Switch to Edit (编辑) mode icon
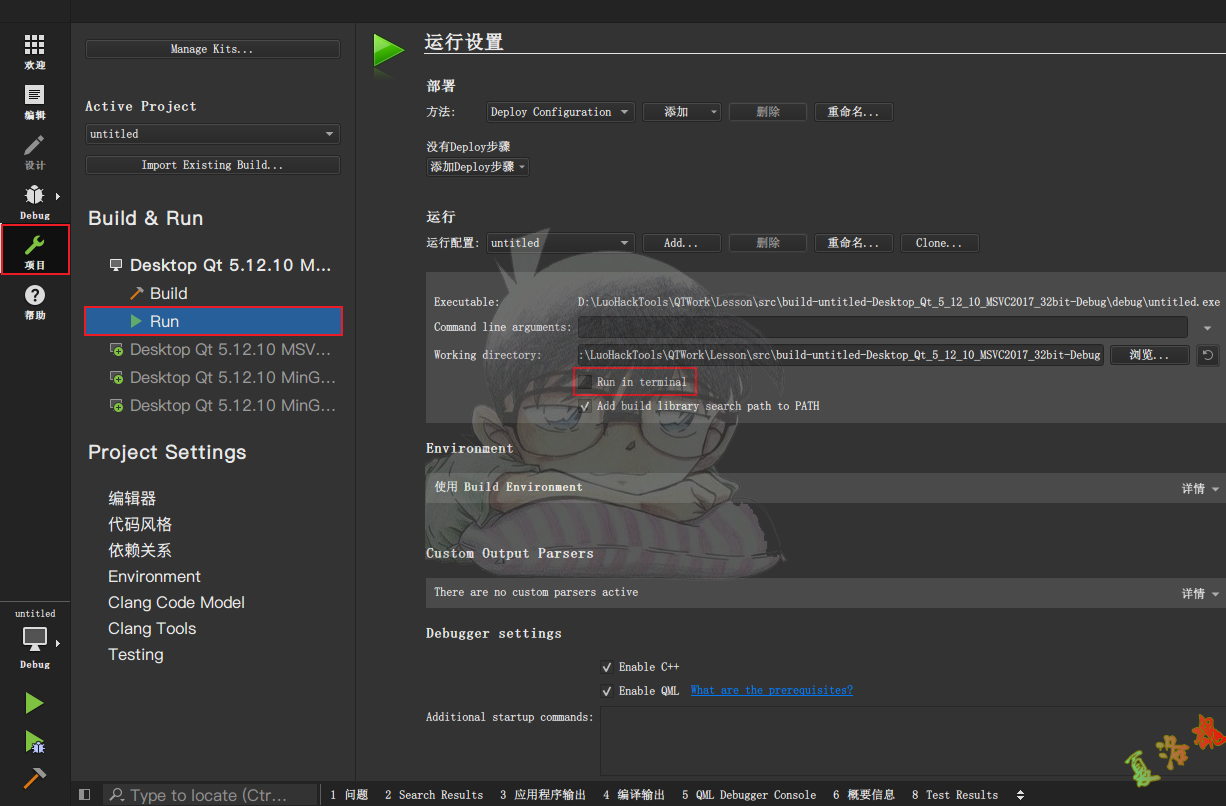1226x806 pixels. tap(35, 101)
